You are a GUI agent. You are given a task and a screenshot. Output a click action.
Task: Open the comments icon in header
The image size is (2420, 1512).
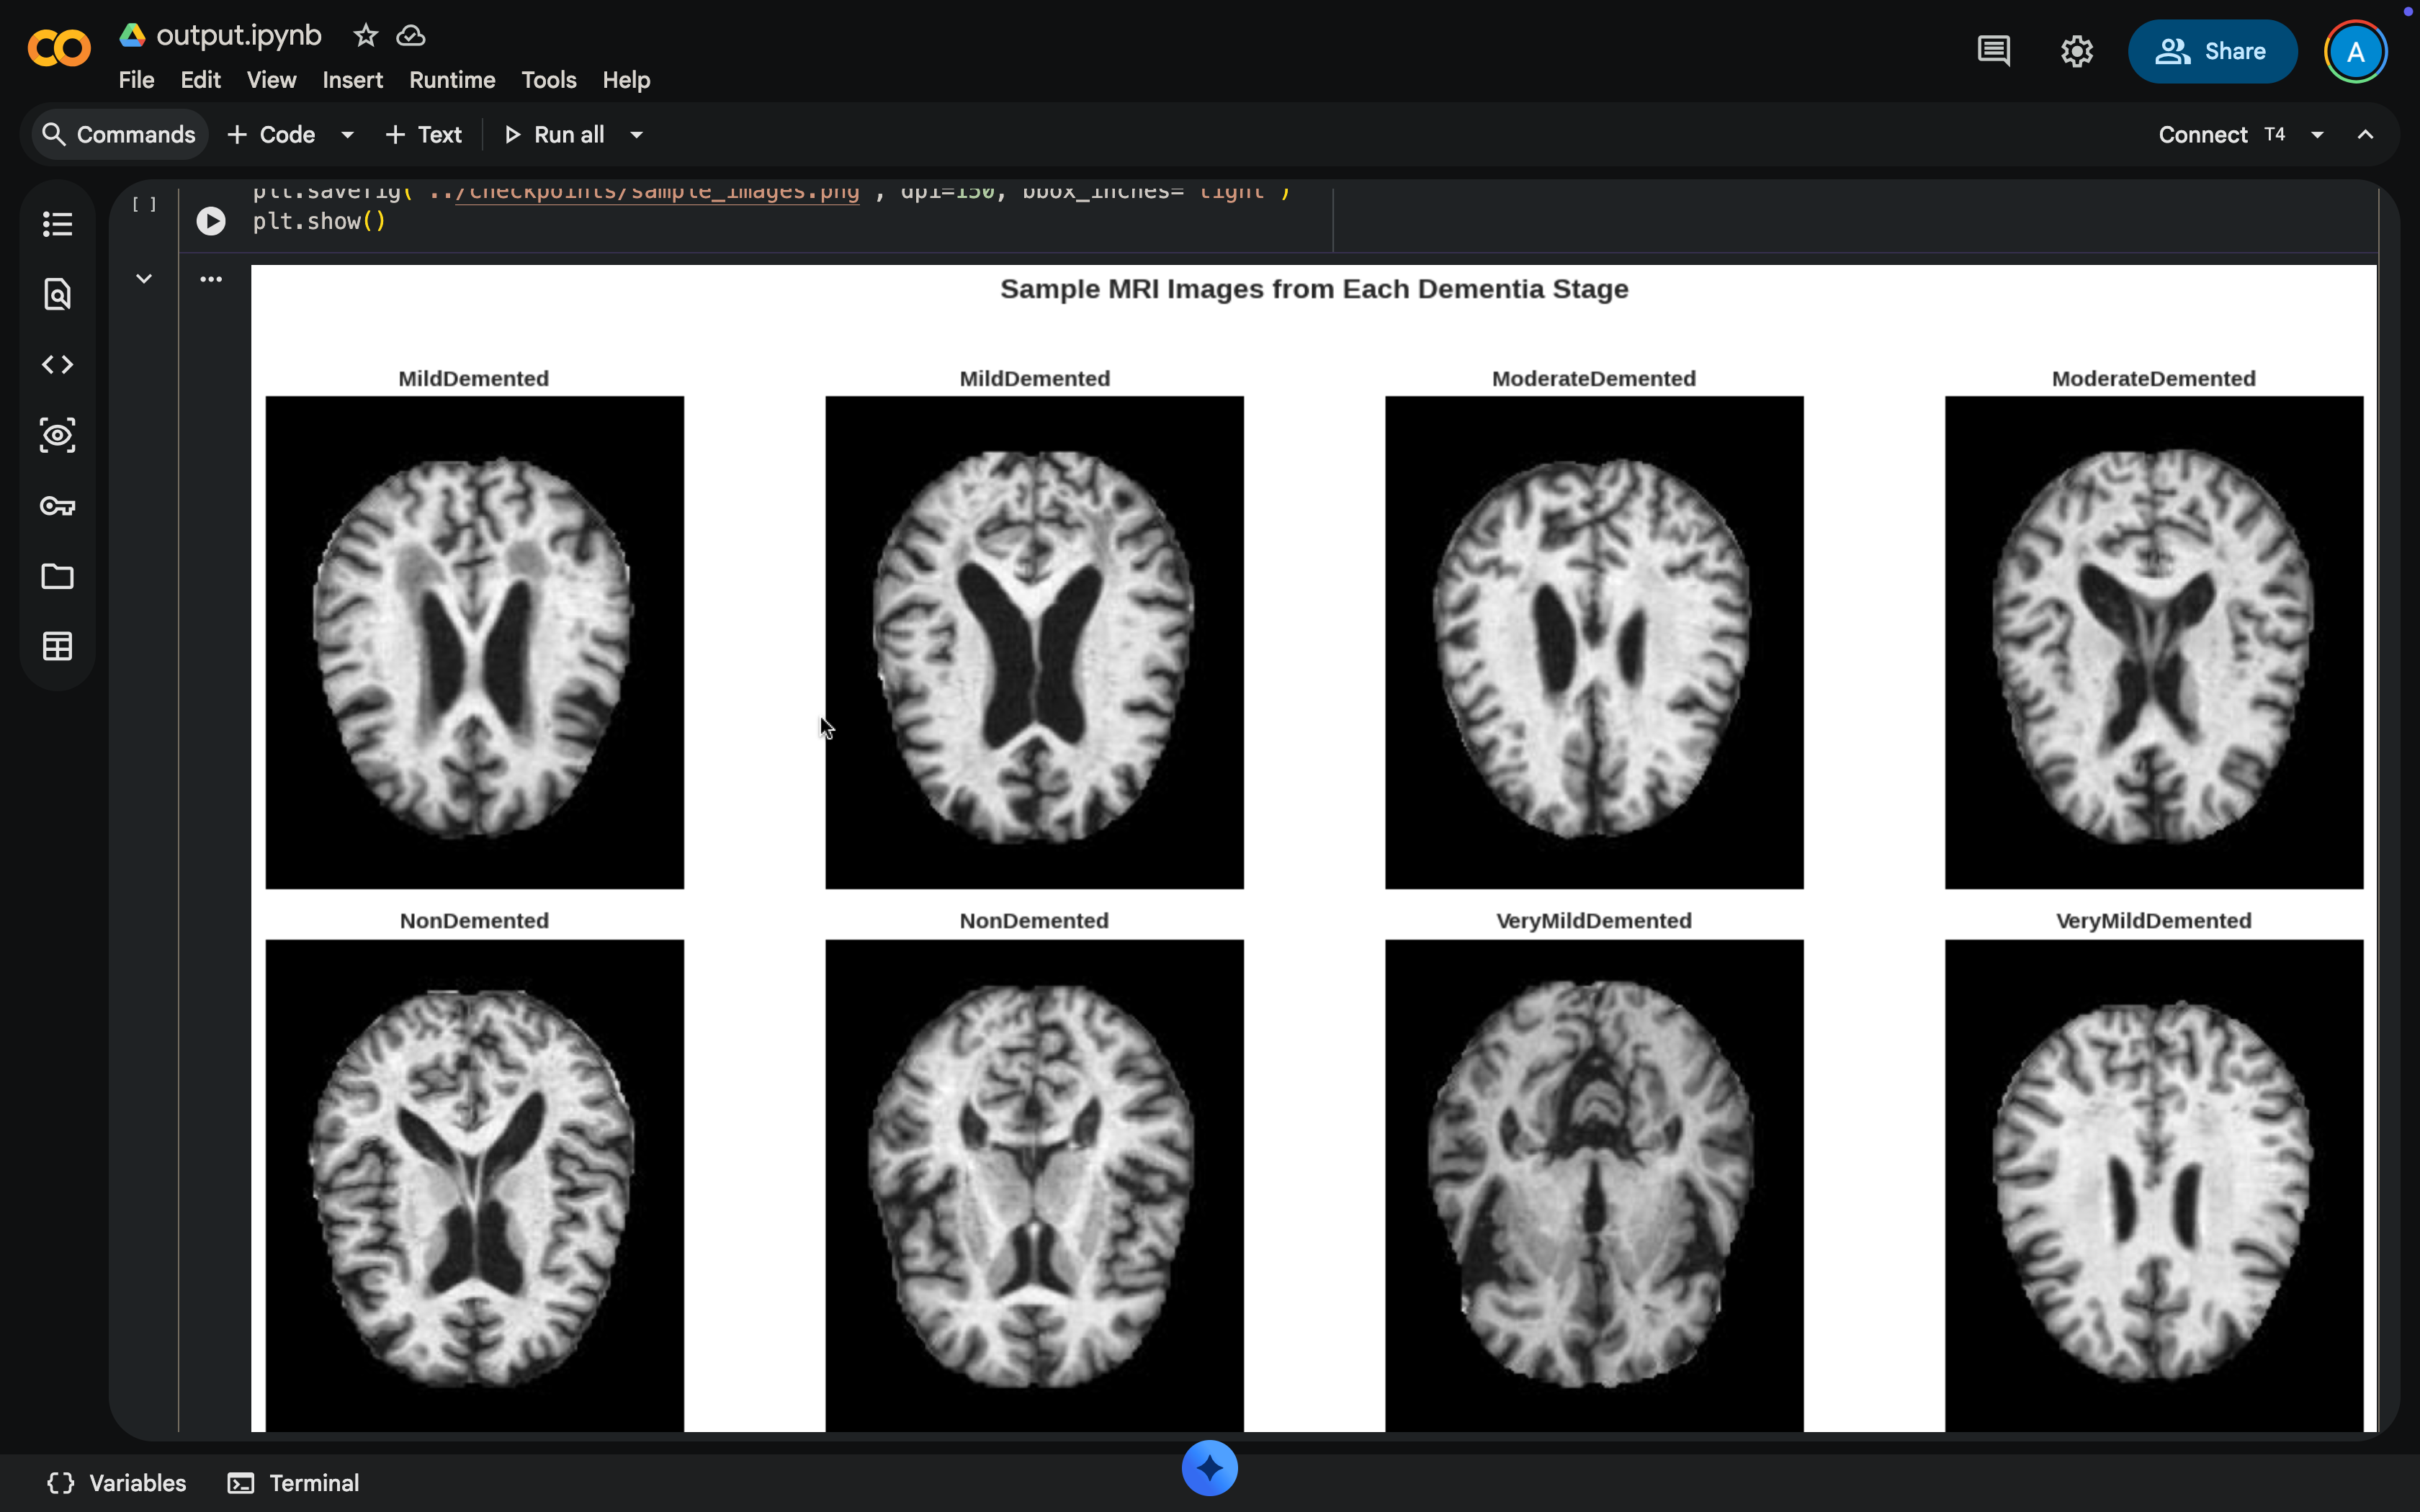click(x=1993, y=51)
